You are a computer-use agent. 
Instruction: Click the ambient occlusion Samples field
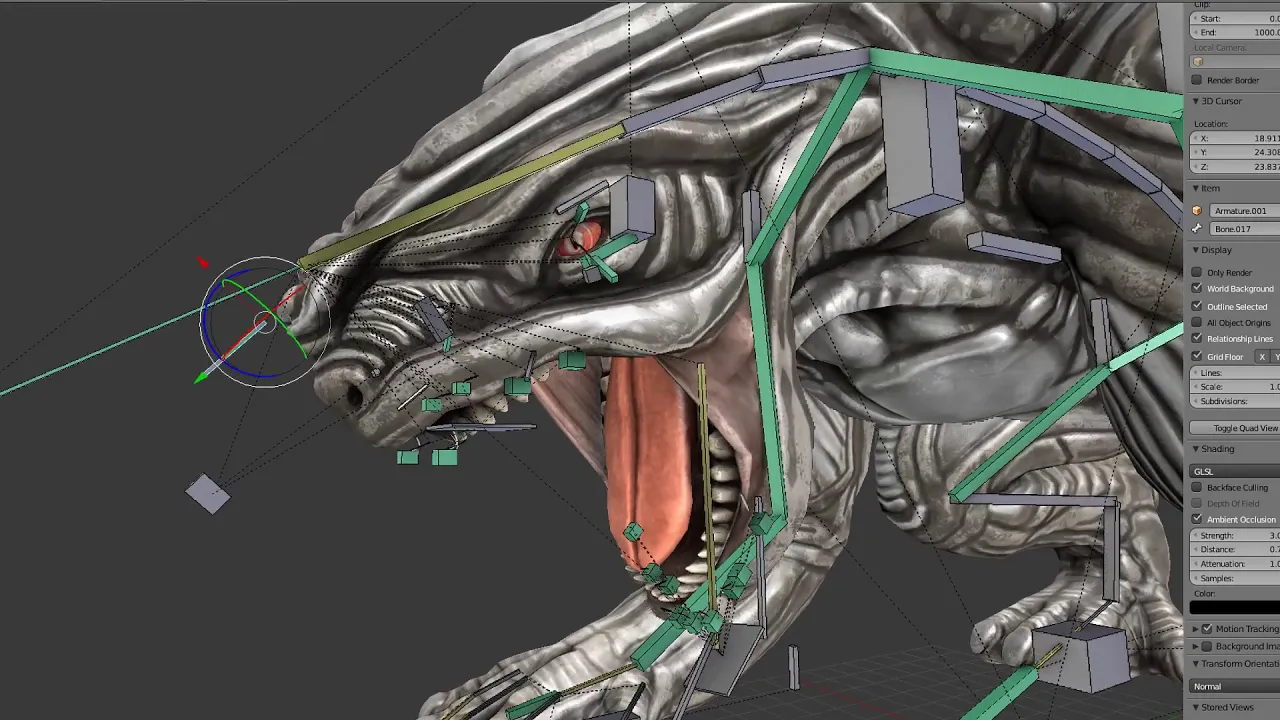[1235, 578]
